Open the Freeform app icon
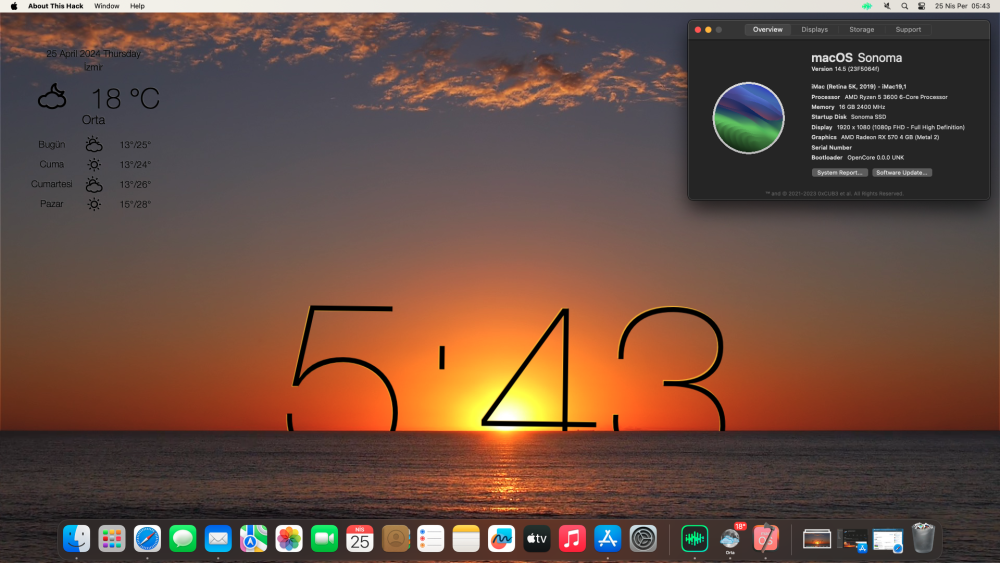 point(501,539)
